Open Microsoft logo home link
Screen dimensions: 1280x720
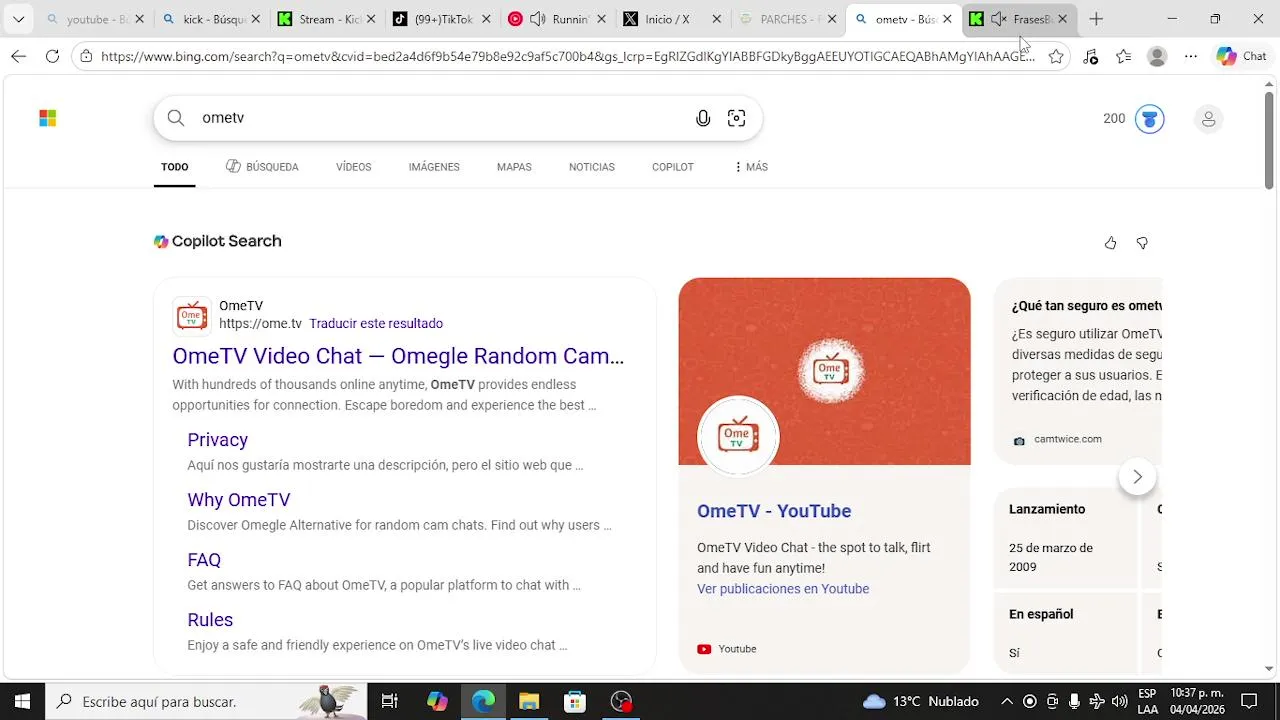pos(47,118)
